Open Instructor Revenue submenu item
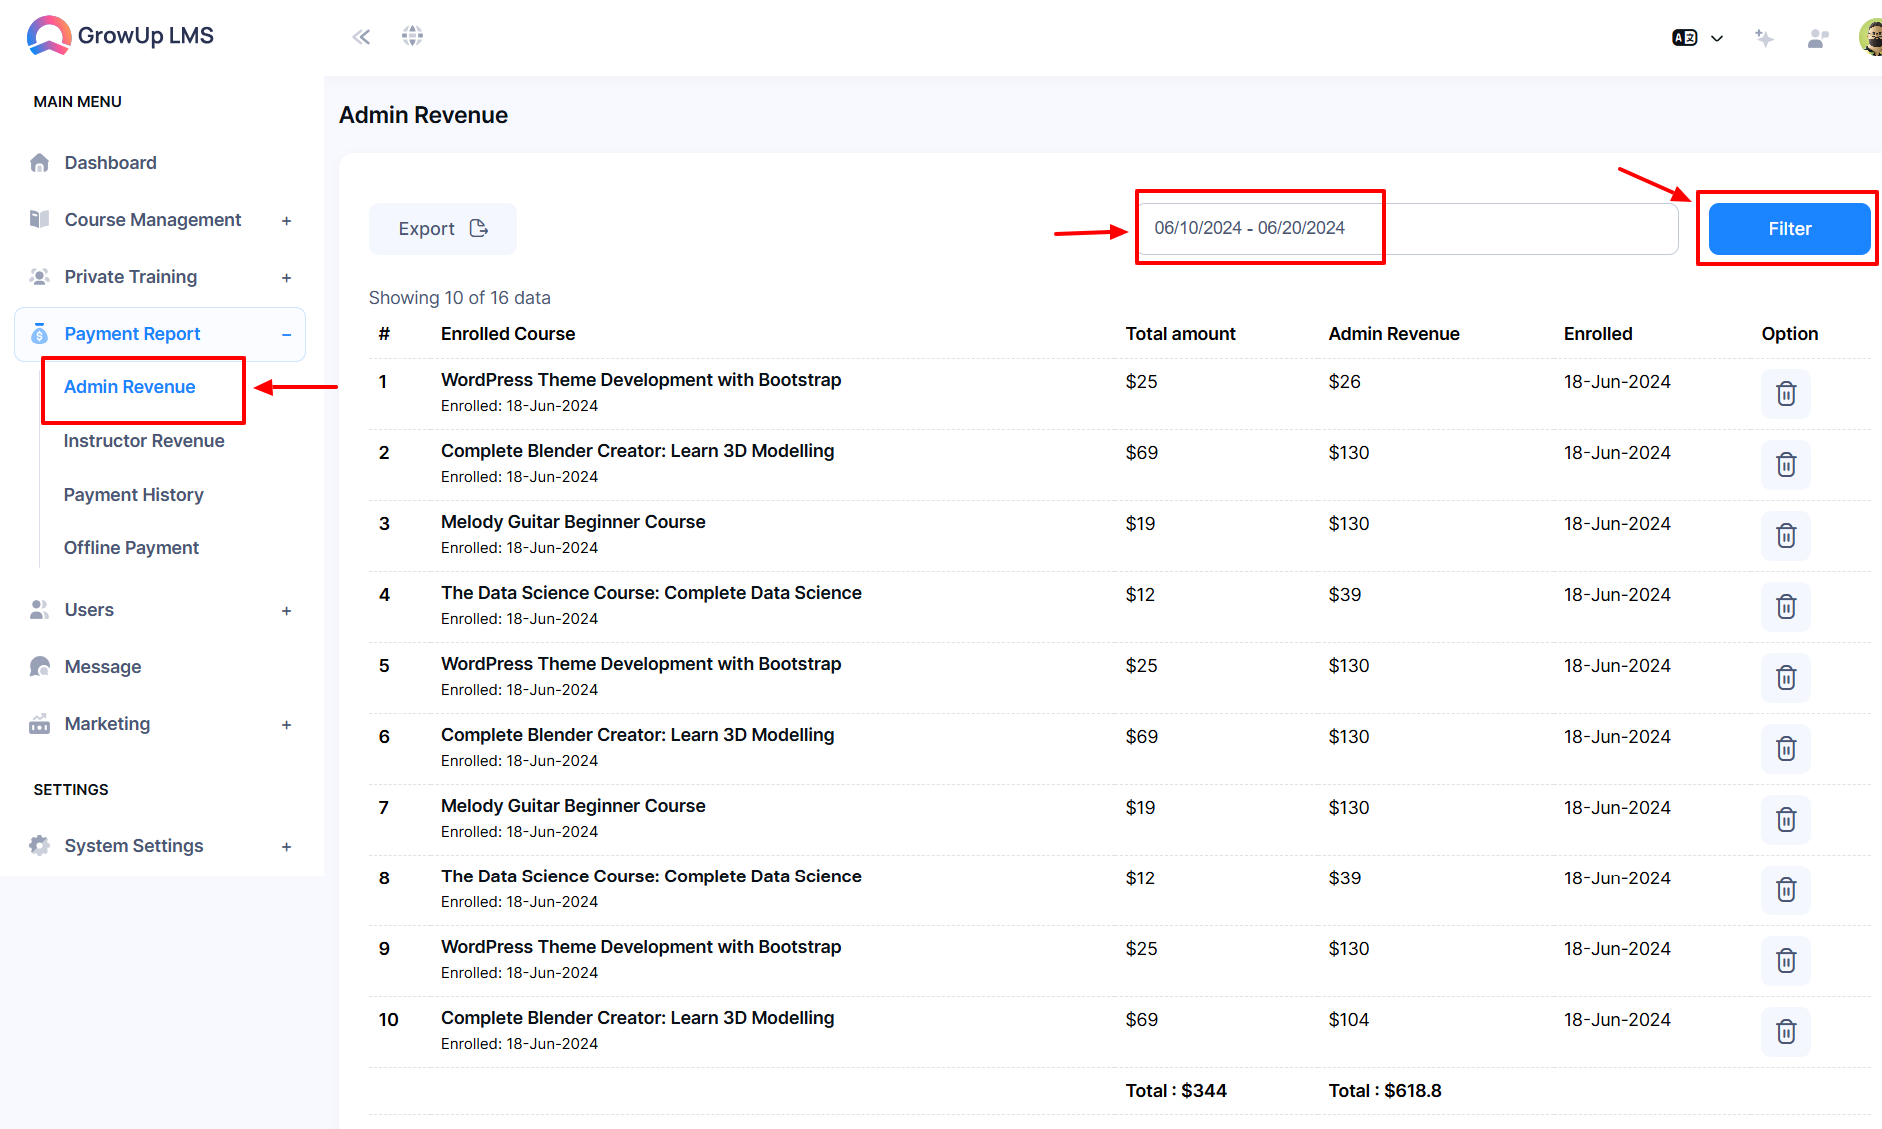The width and height of the screenshot is (1882, 1129). pyautogui.click(x=144, y=441)
